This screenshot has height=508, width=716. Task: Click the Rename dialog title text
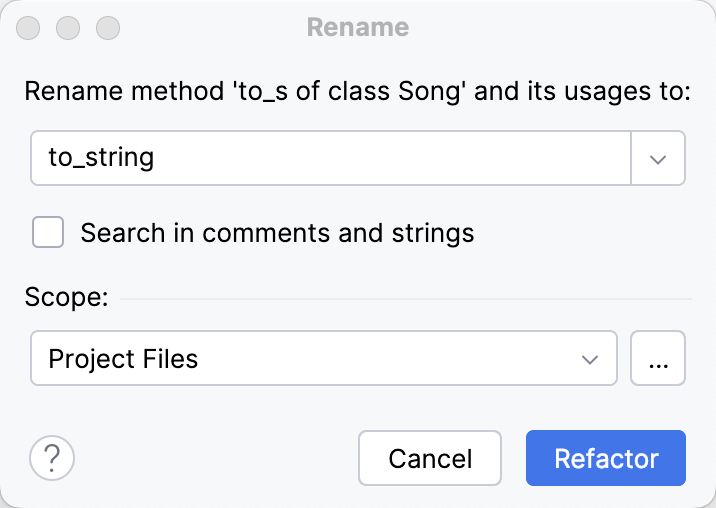pos(357,27)
